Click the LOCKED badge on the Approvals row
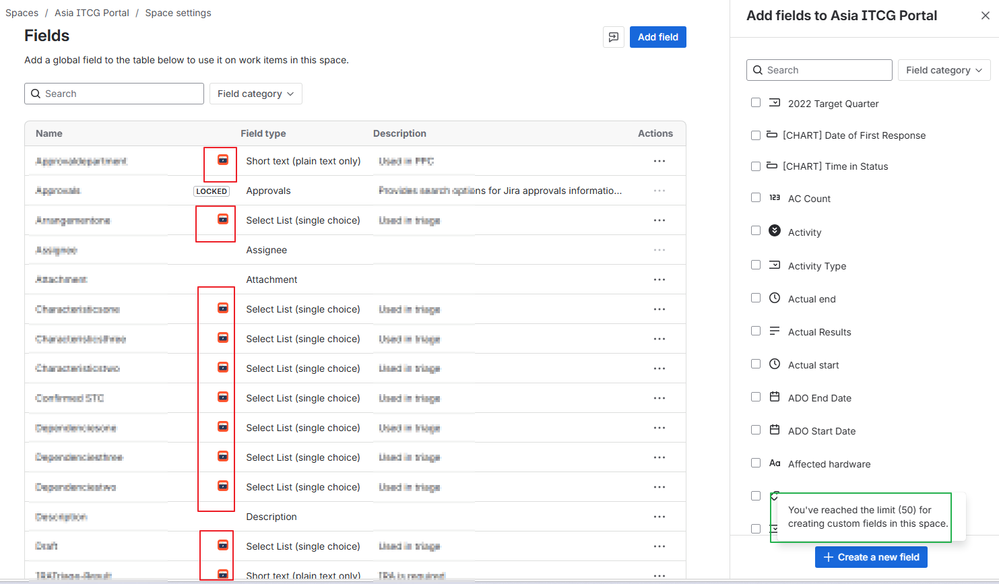This screenshot has width=999, height=584. click(x=212, y=191)
